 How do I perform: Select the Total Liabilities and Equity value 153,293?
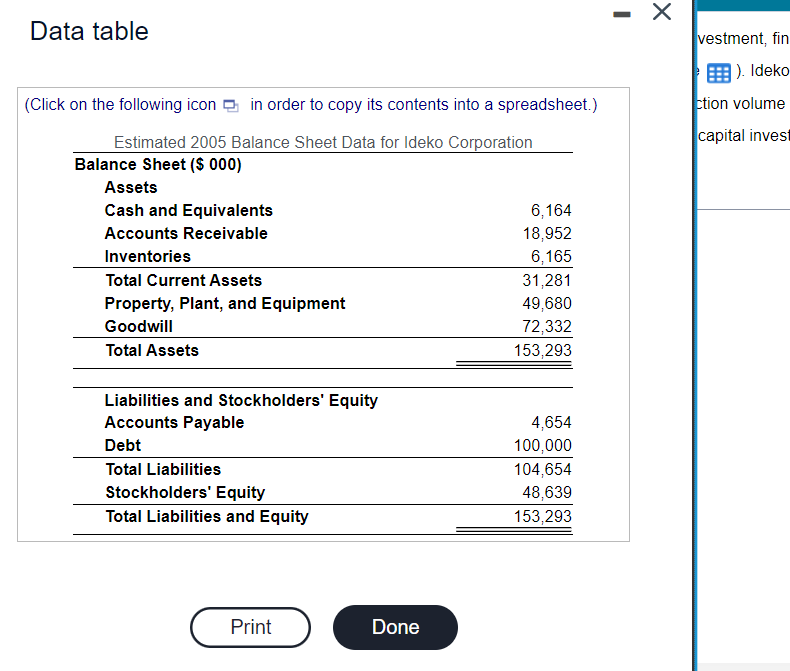pos(542,517)
